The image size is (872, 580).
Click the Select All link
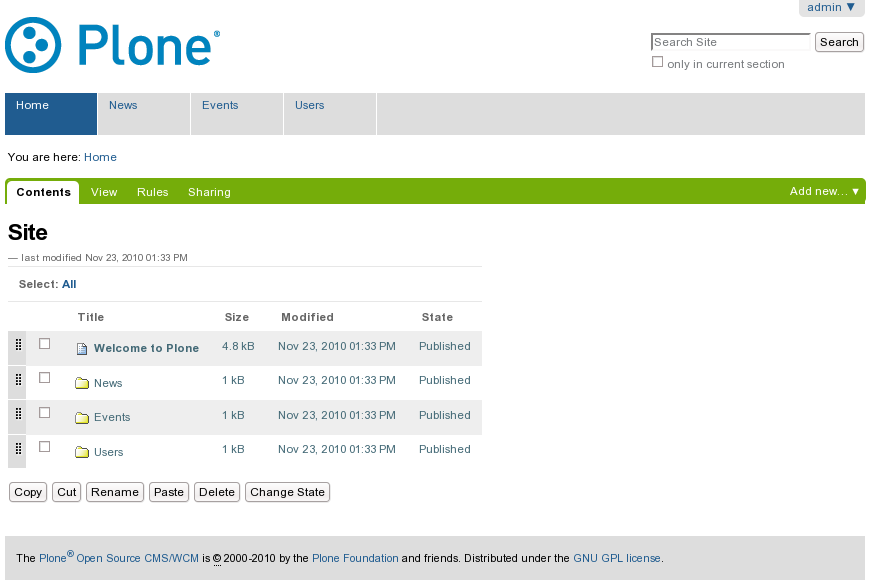point(69,284)
